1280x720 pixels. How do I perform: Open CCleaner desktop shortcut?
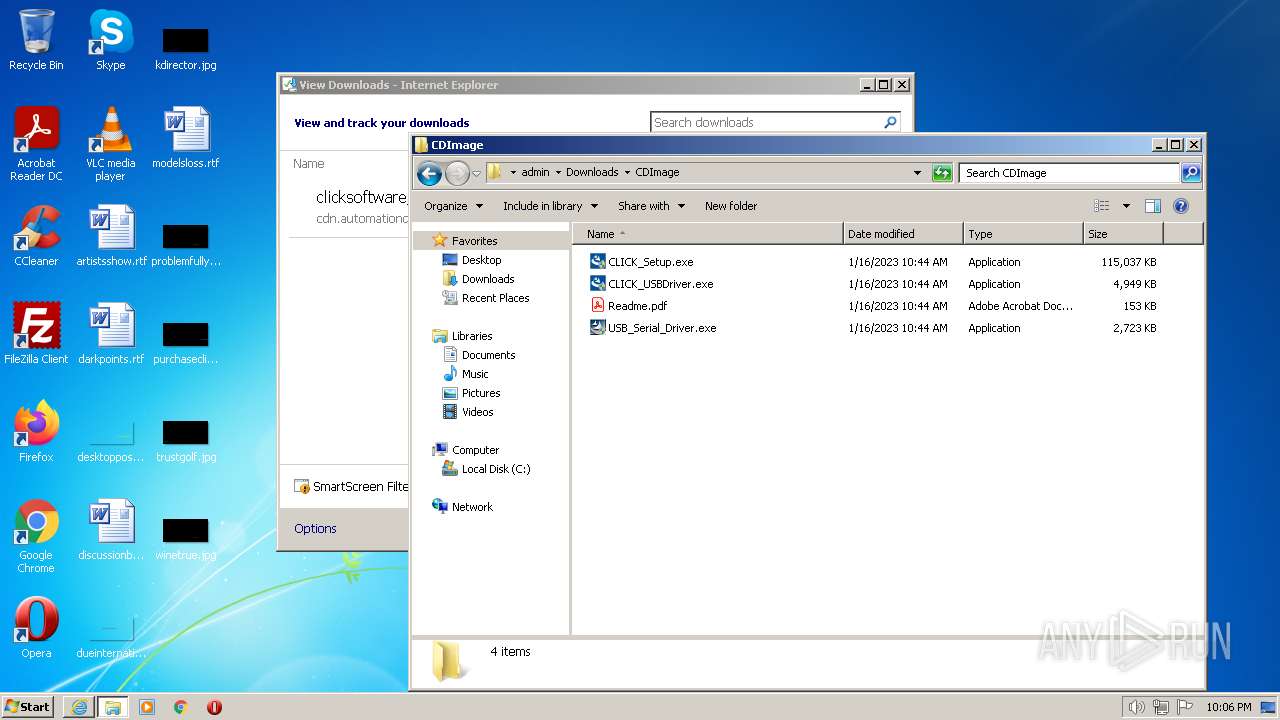(36, 236)
